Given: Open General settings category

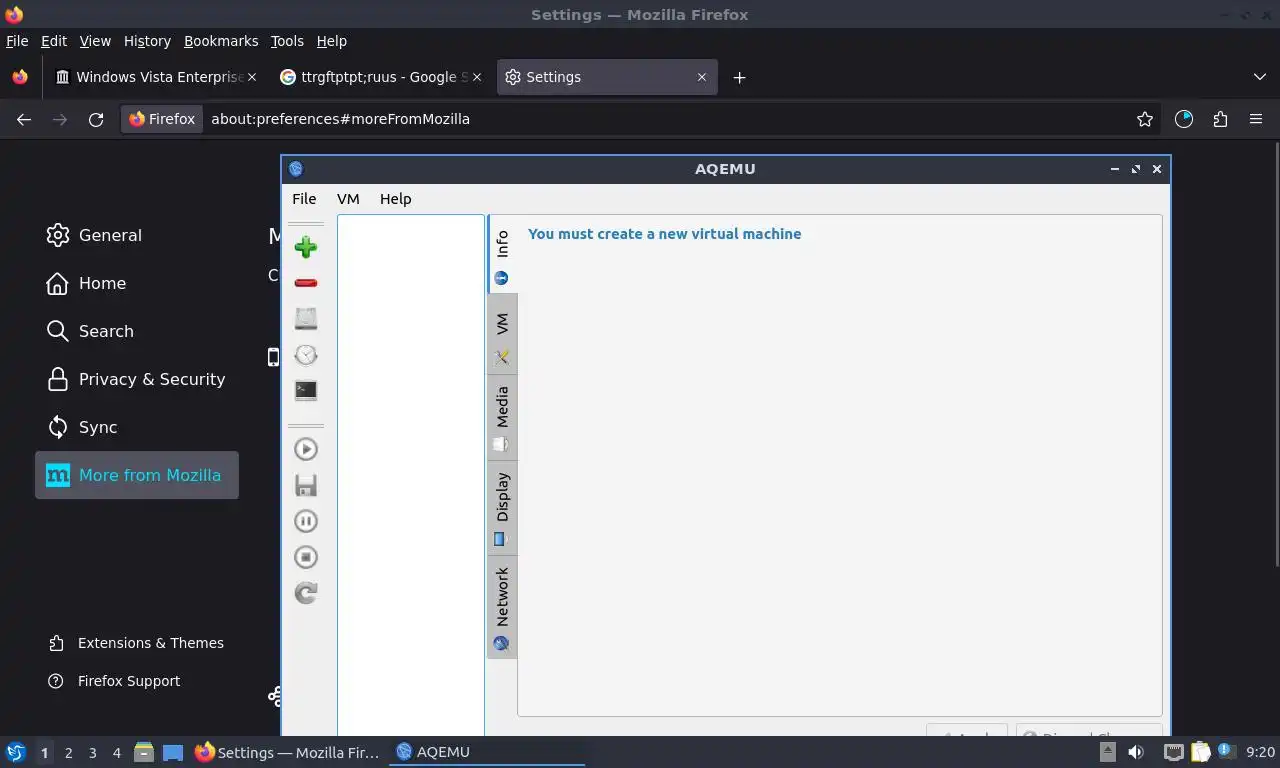Looking at the screenshot, I should click(136, 235).
